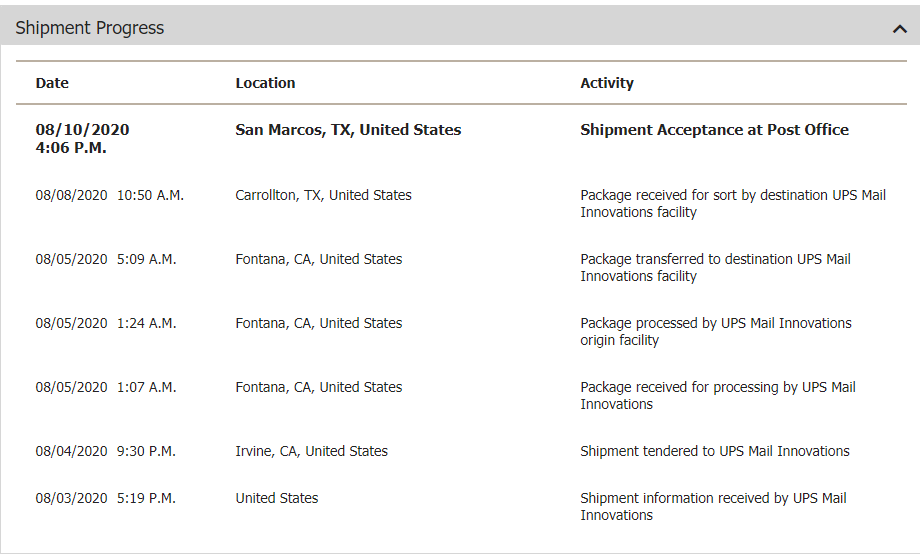Click San Marcos, TX location text
This screenshot has width=920, height=554.
coord(349,130)
